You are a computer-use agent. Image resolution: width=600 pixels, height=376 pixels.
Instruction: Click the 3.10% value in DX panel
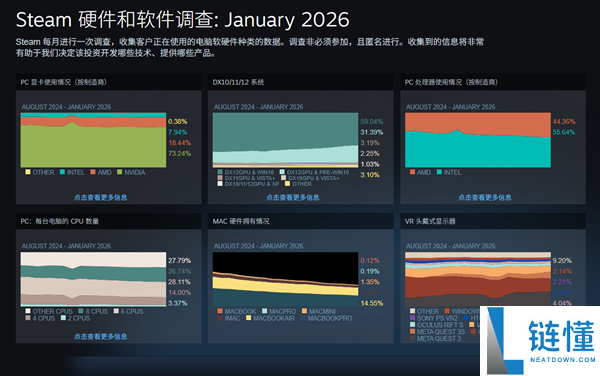pos(370,175)
